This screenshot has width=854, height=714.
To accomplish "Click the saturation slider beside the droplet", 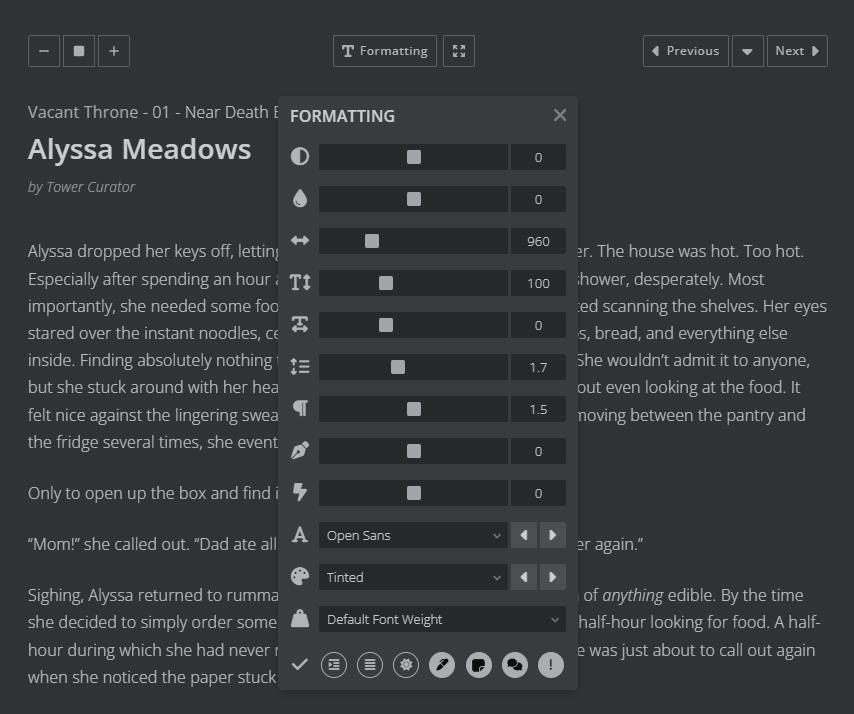I will (x=413, y=199).
